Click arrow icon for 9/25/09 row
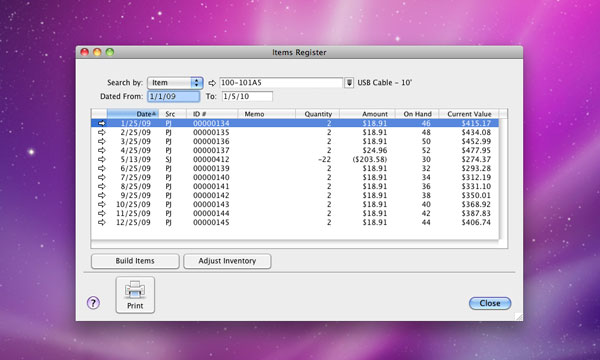This screenshot has height=360, width=600. [x=101, y=195]
